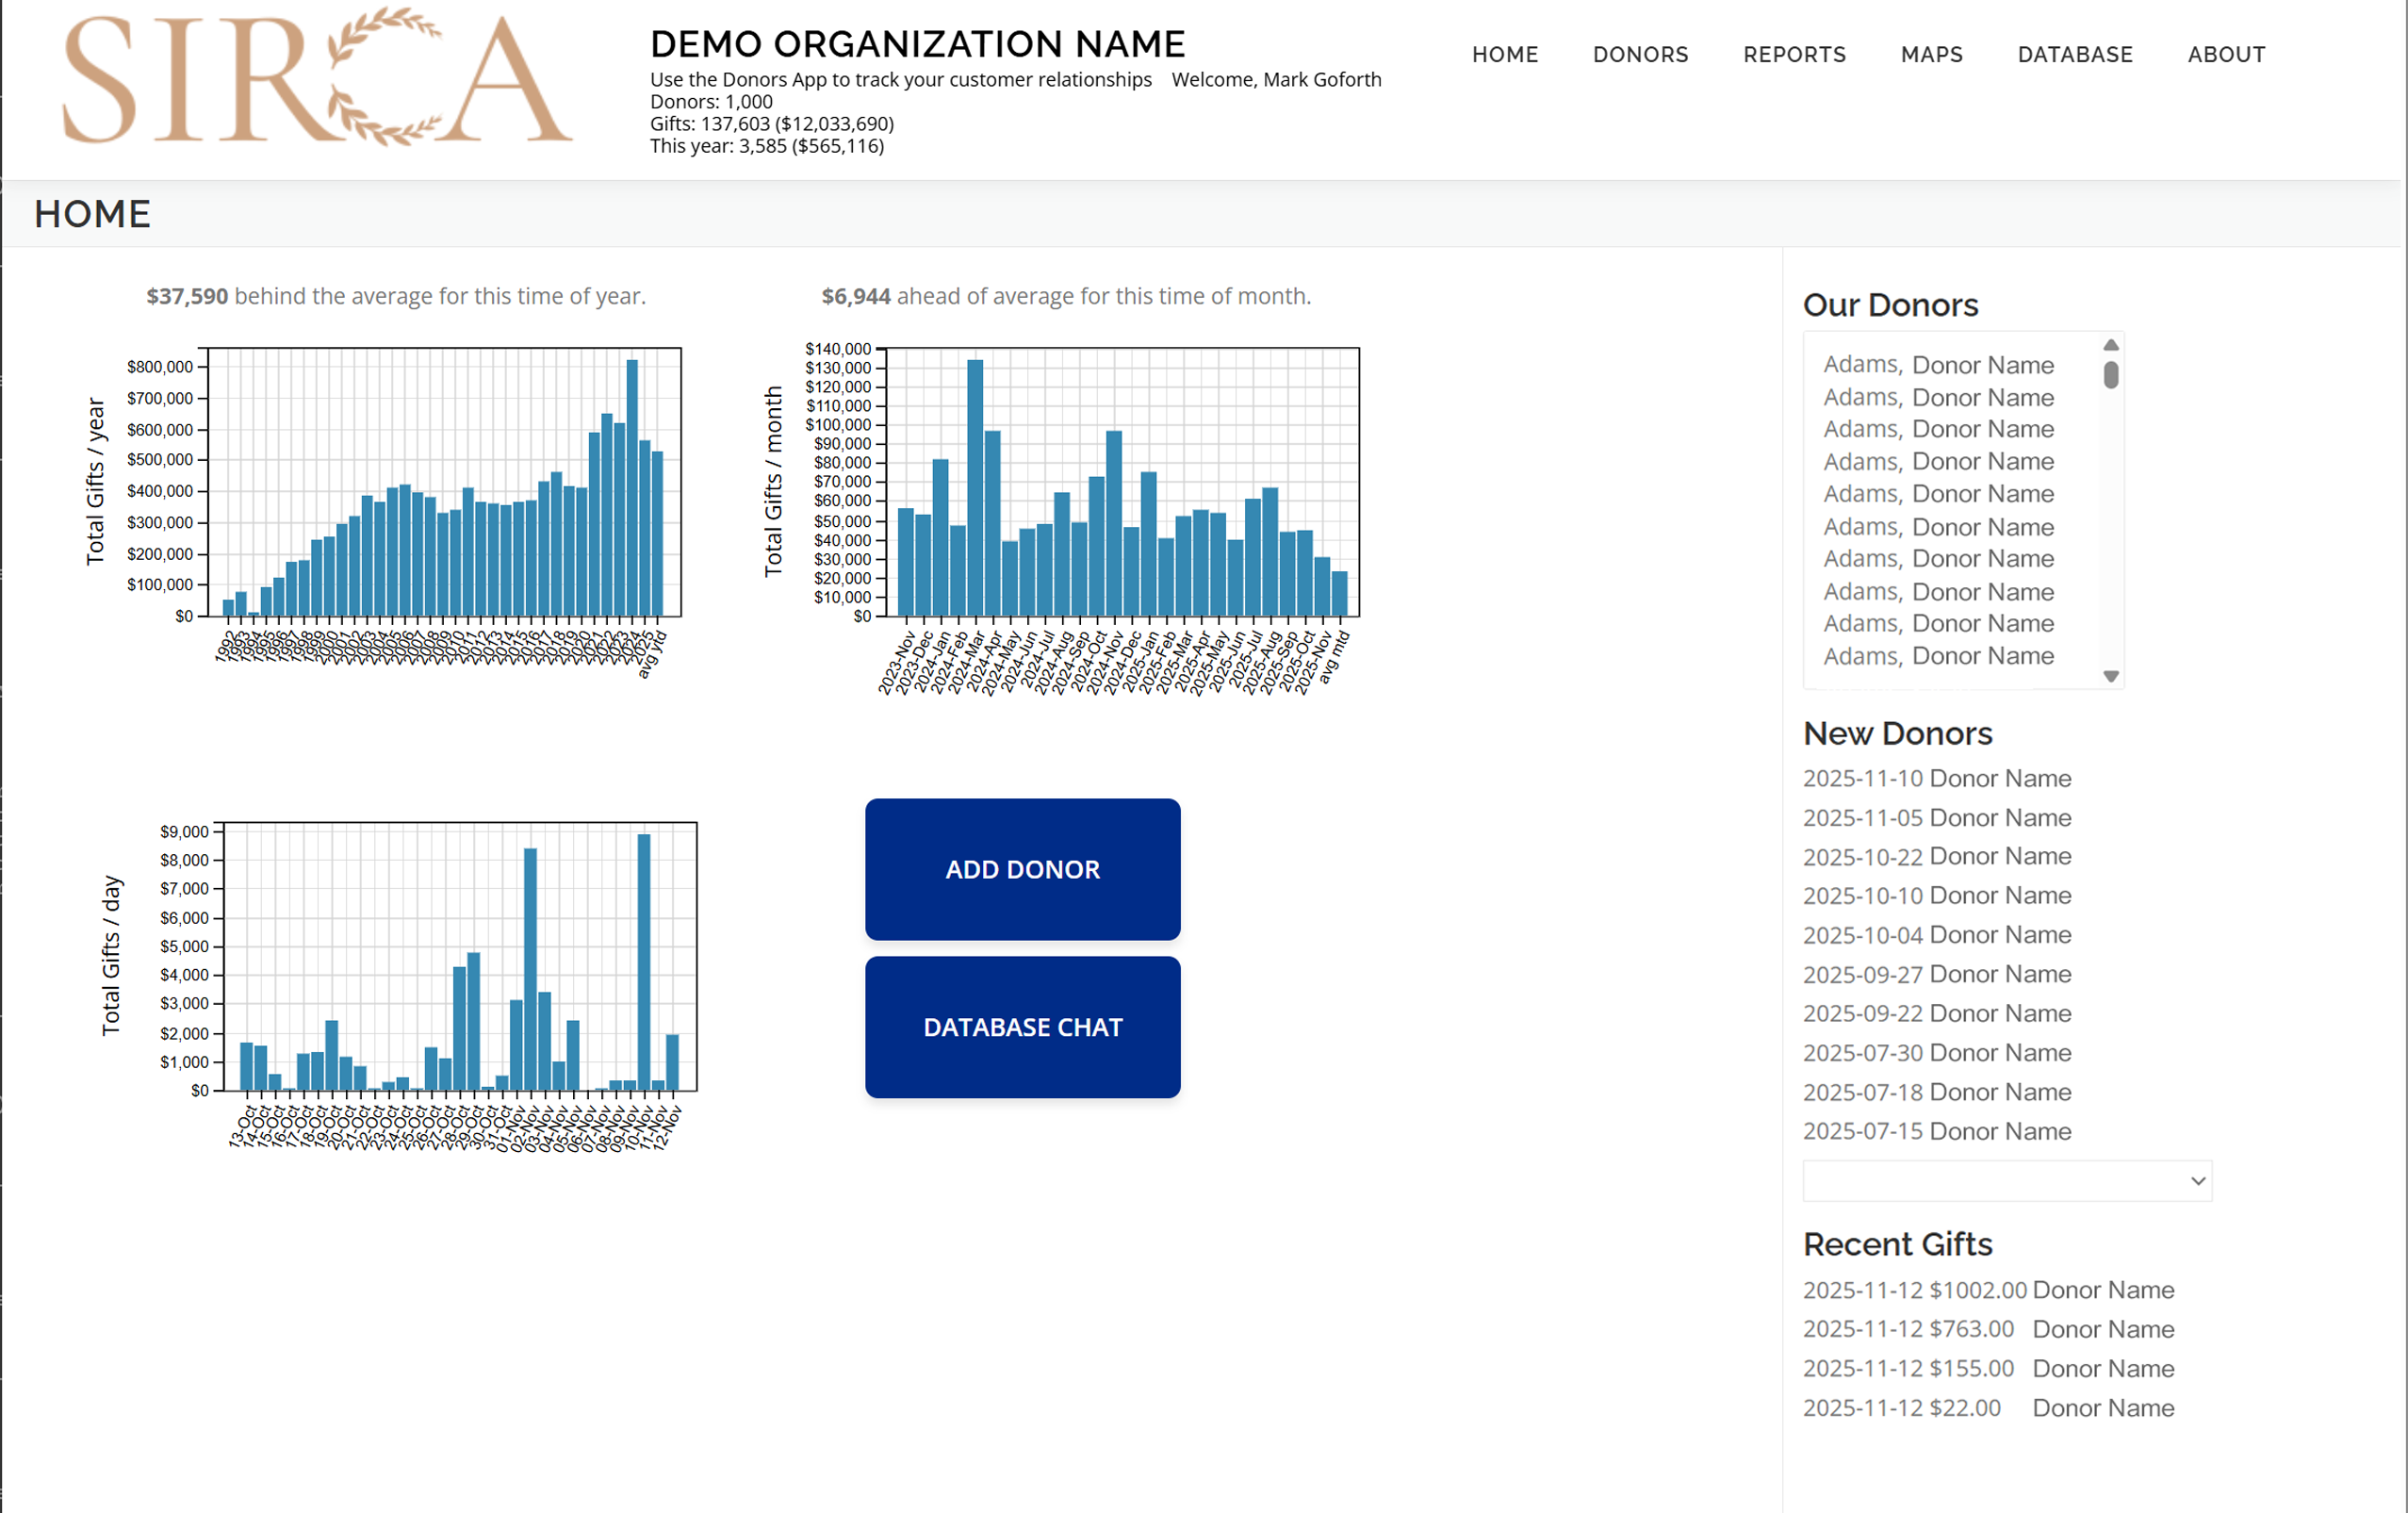Select the ABOUT menu item

point(2226,55)
